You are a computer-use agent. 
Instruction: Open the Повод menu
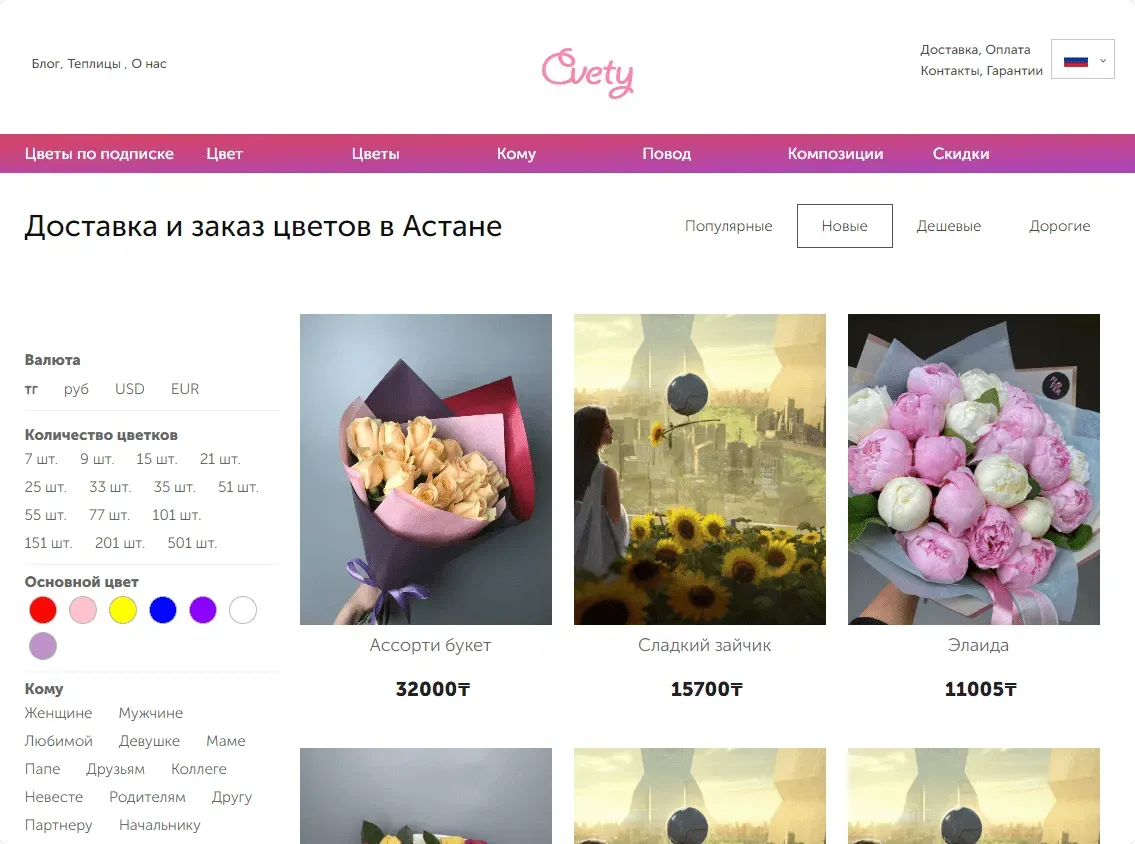(667, 153)
